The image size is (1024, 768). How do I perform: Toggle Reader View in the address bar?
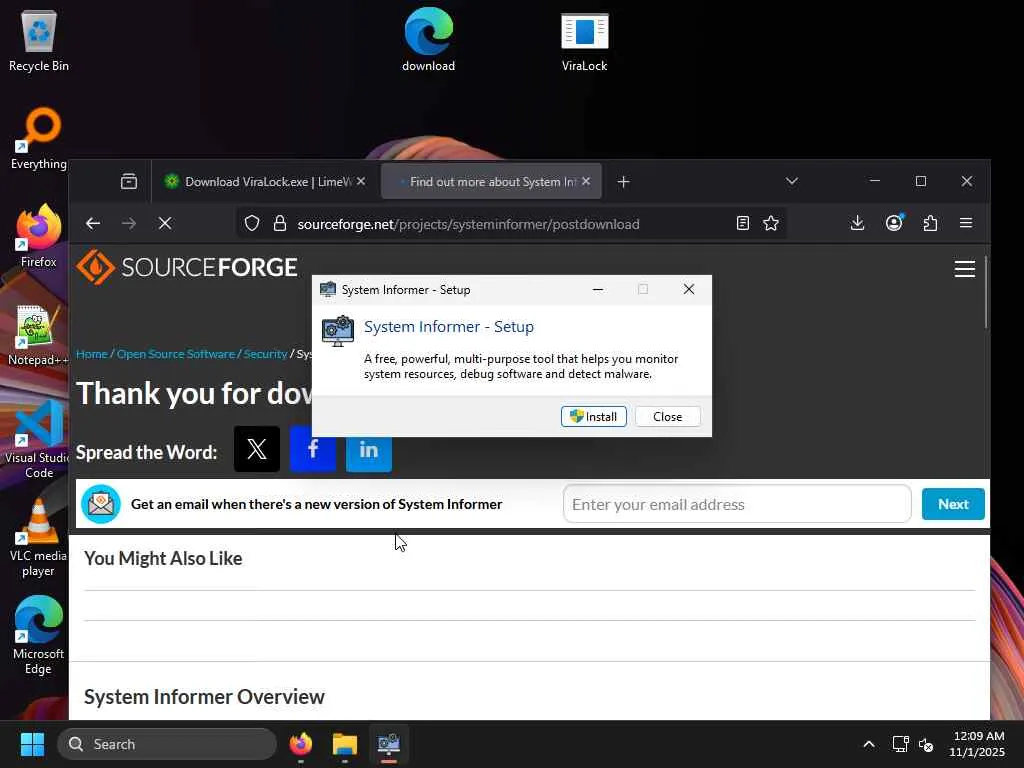tap(743, 223)
